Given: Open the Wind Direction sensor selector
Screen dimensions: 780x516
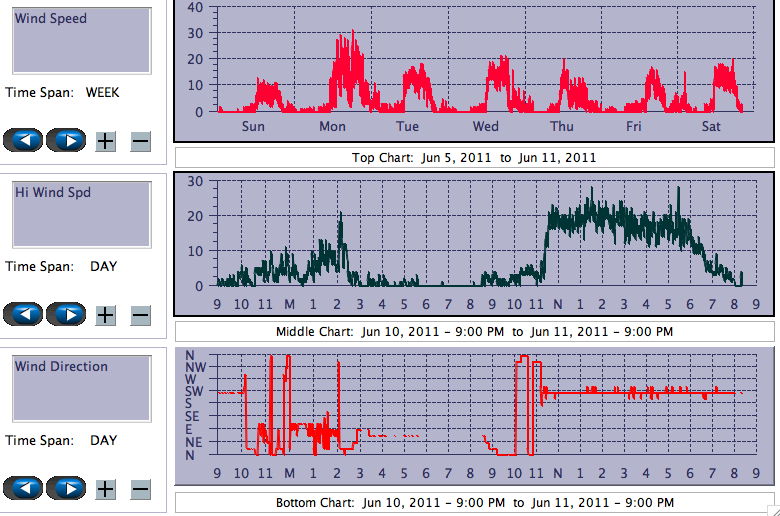Looking at the screenshot, I should pyautogui.click(x=80, y=388).
